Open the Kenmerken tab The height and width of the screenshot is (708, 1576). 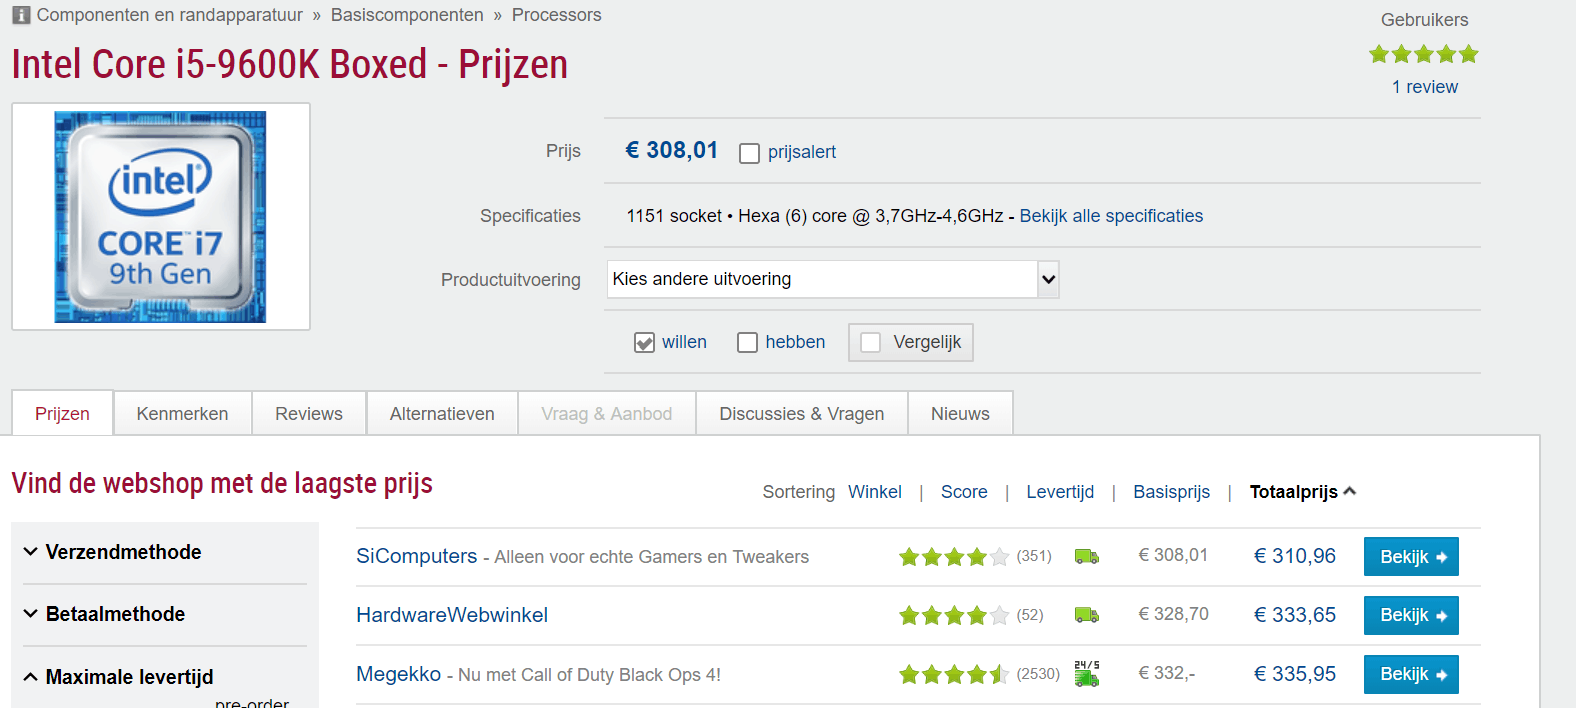(x=182, y=414)
